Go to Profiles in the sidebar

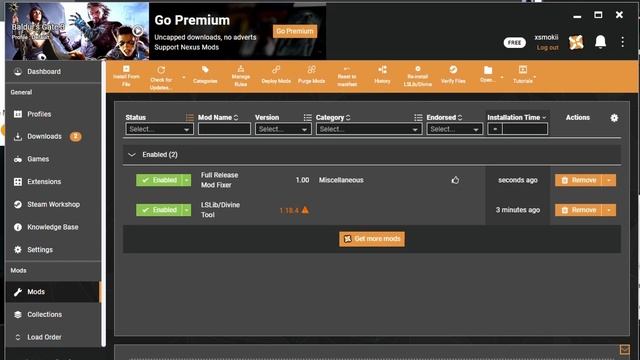(x=53, y=114)
